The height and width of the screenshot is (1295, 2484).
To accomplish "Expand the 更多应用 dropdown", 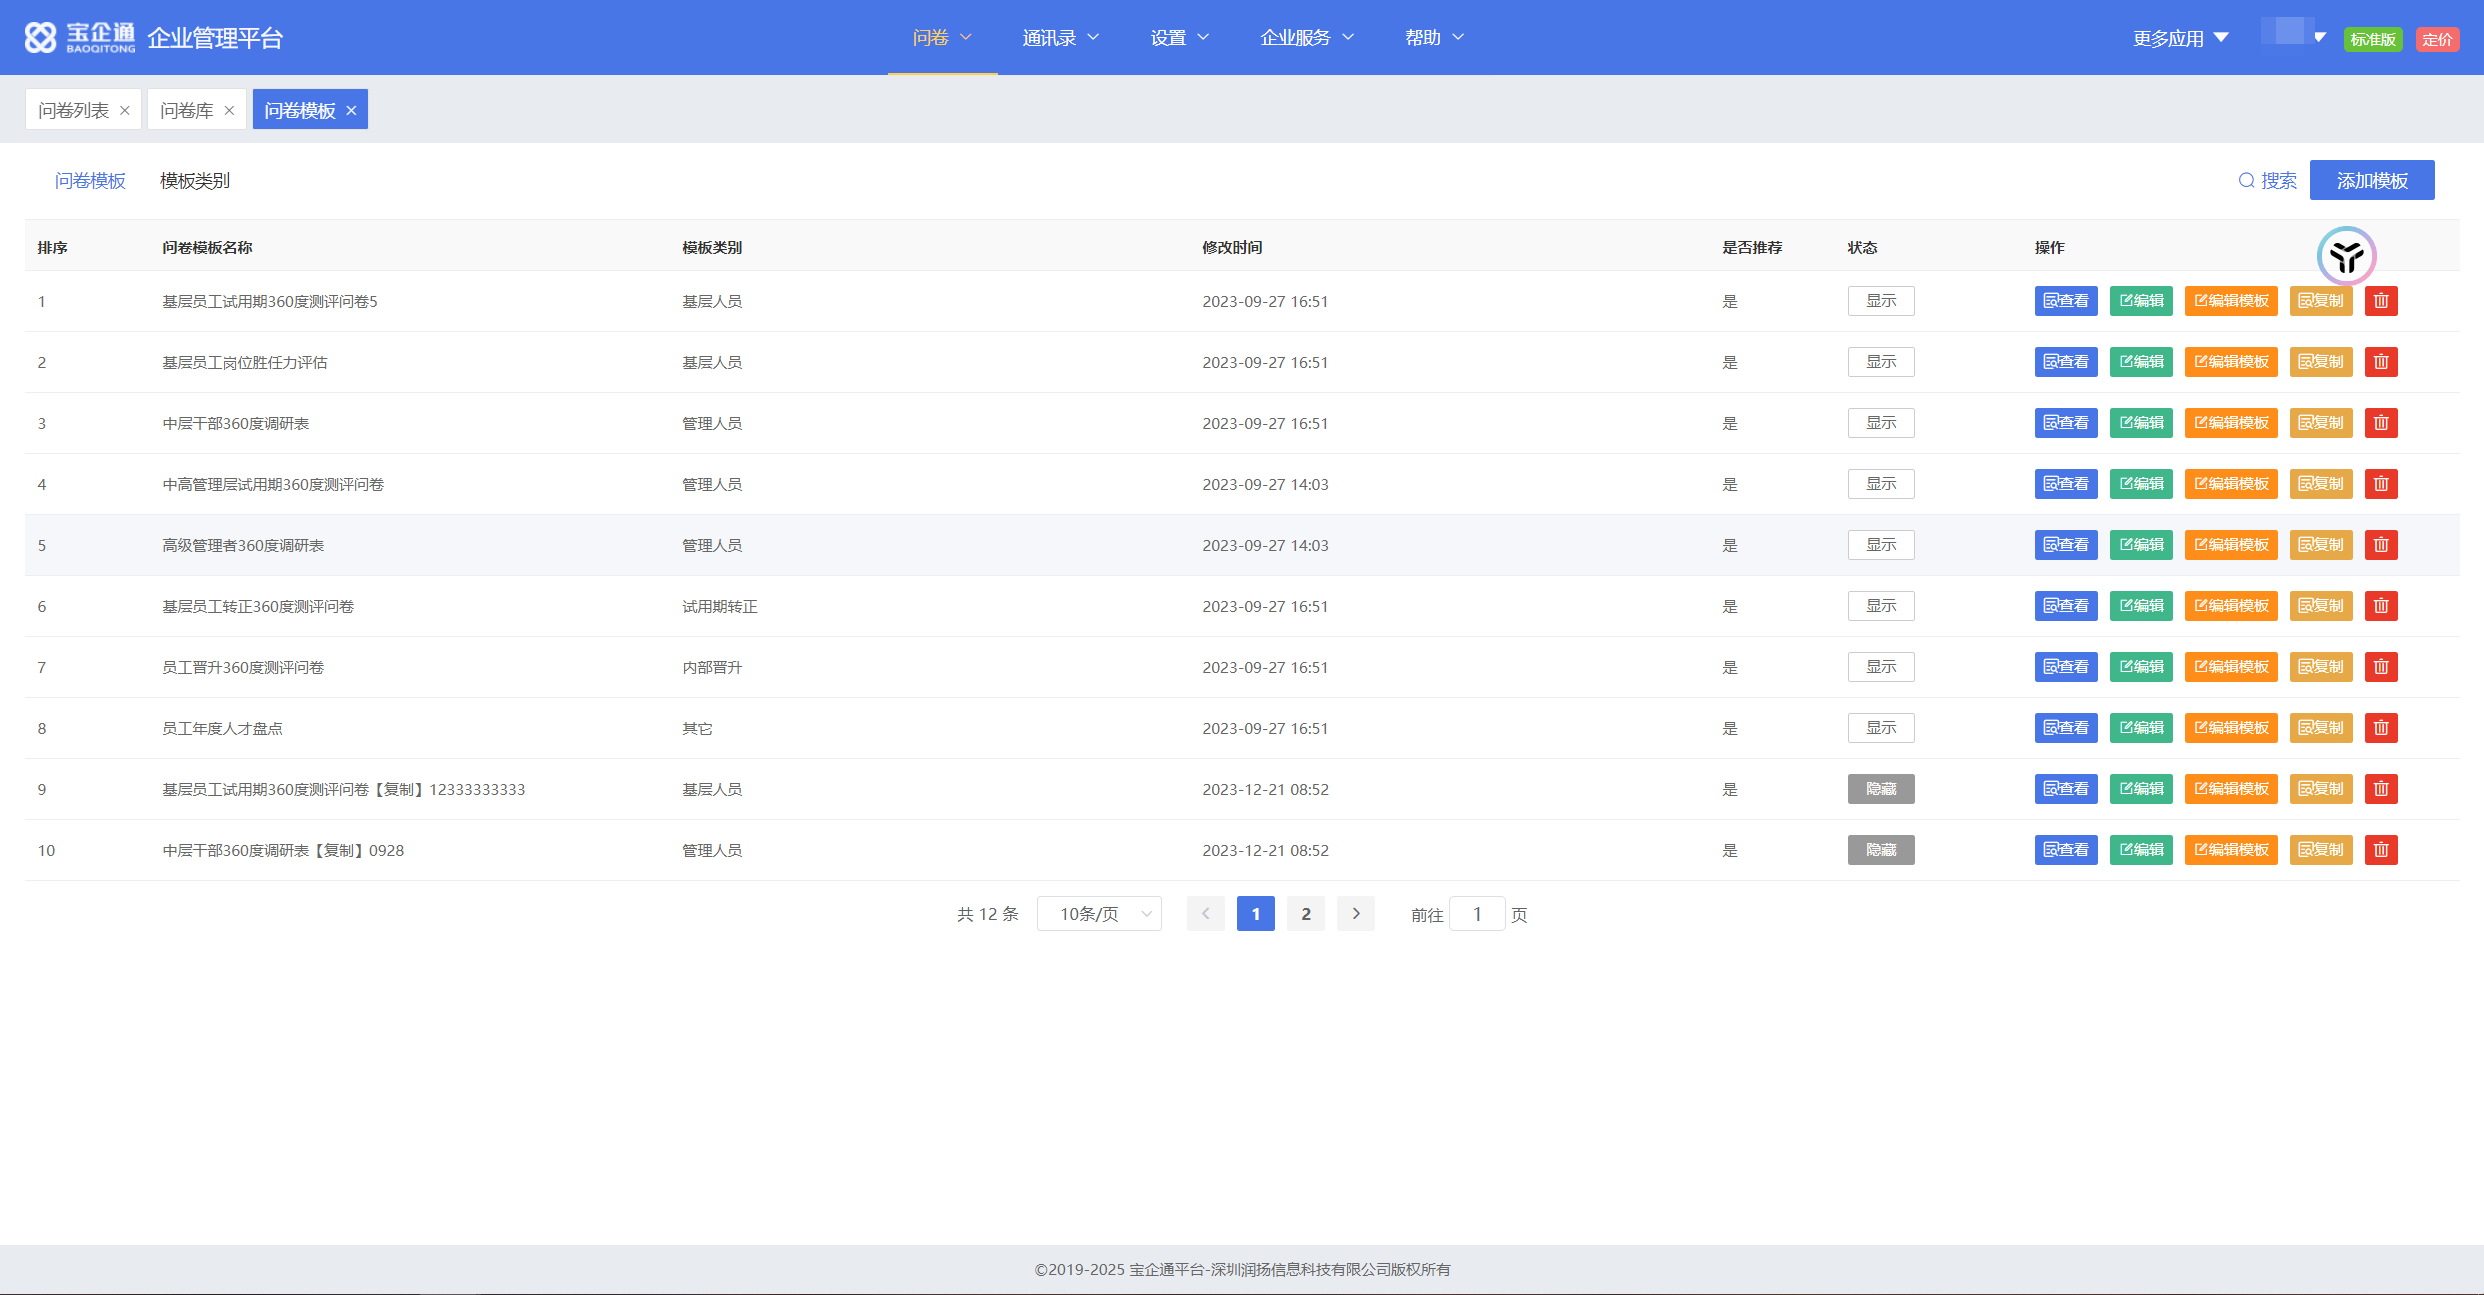I will pyautogui.click(x=2180, y=38).
